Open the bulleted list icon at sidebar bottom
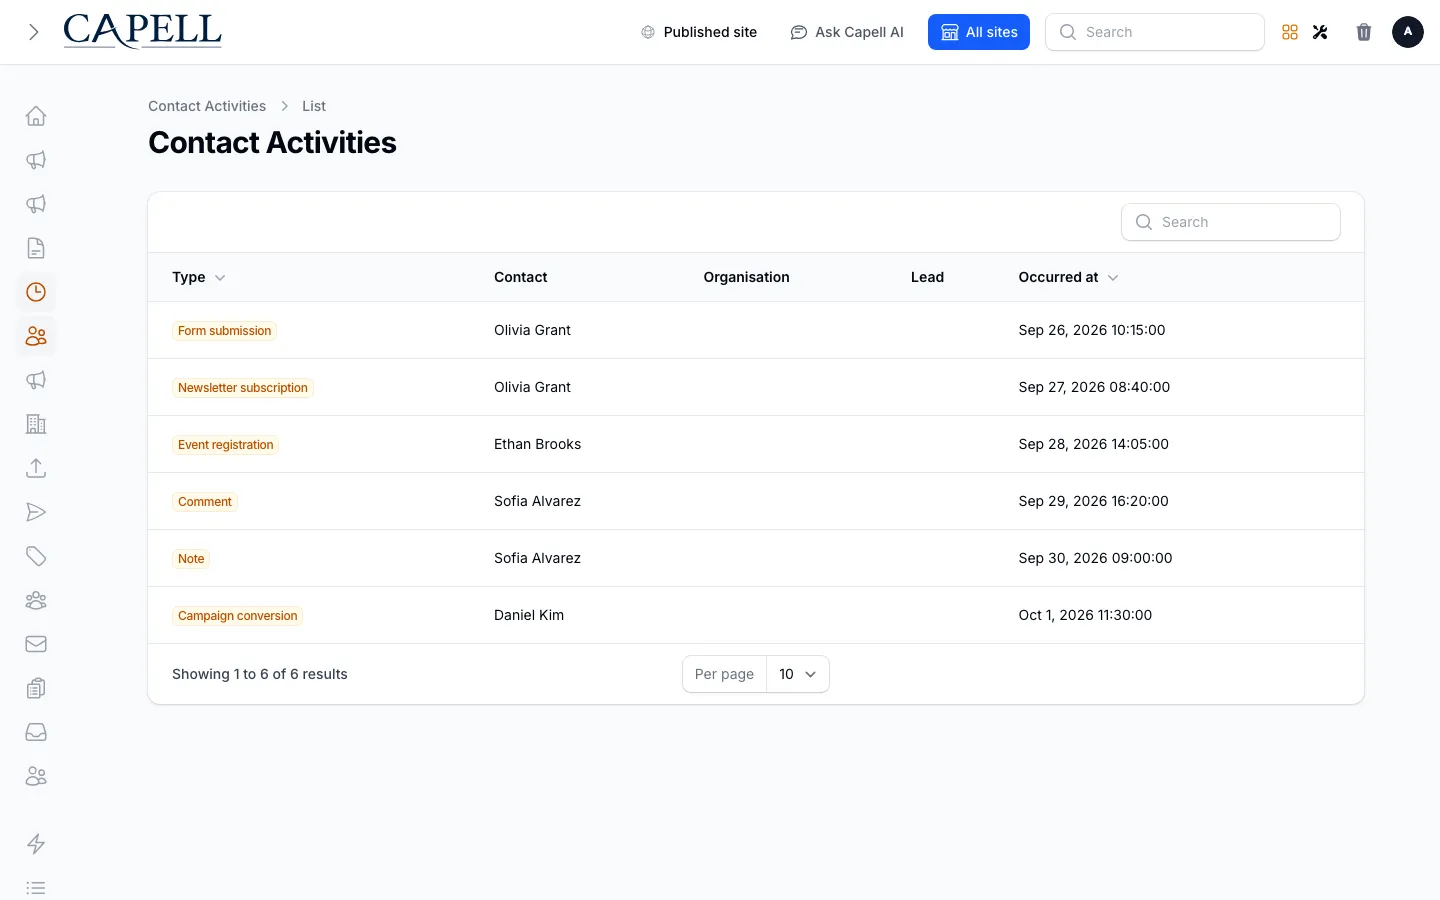Viewport: 1440px width, 900px height. (x=36, y=888)
